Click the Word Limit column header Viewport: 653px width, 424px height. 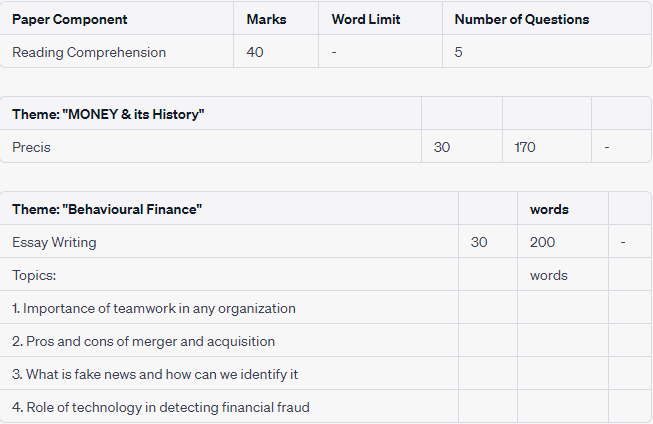tap(366, 19)
